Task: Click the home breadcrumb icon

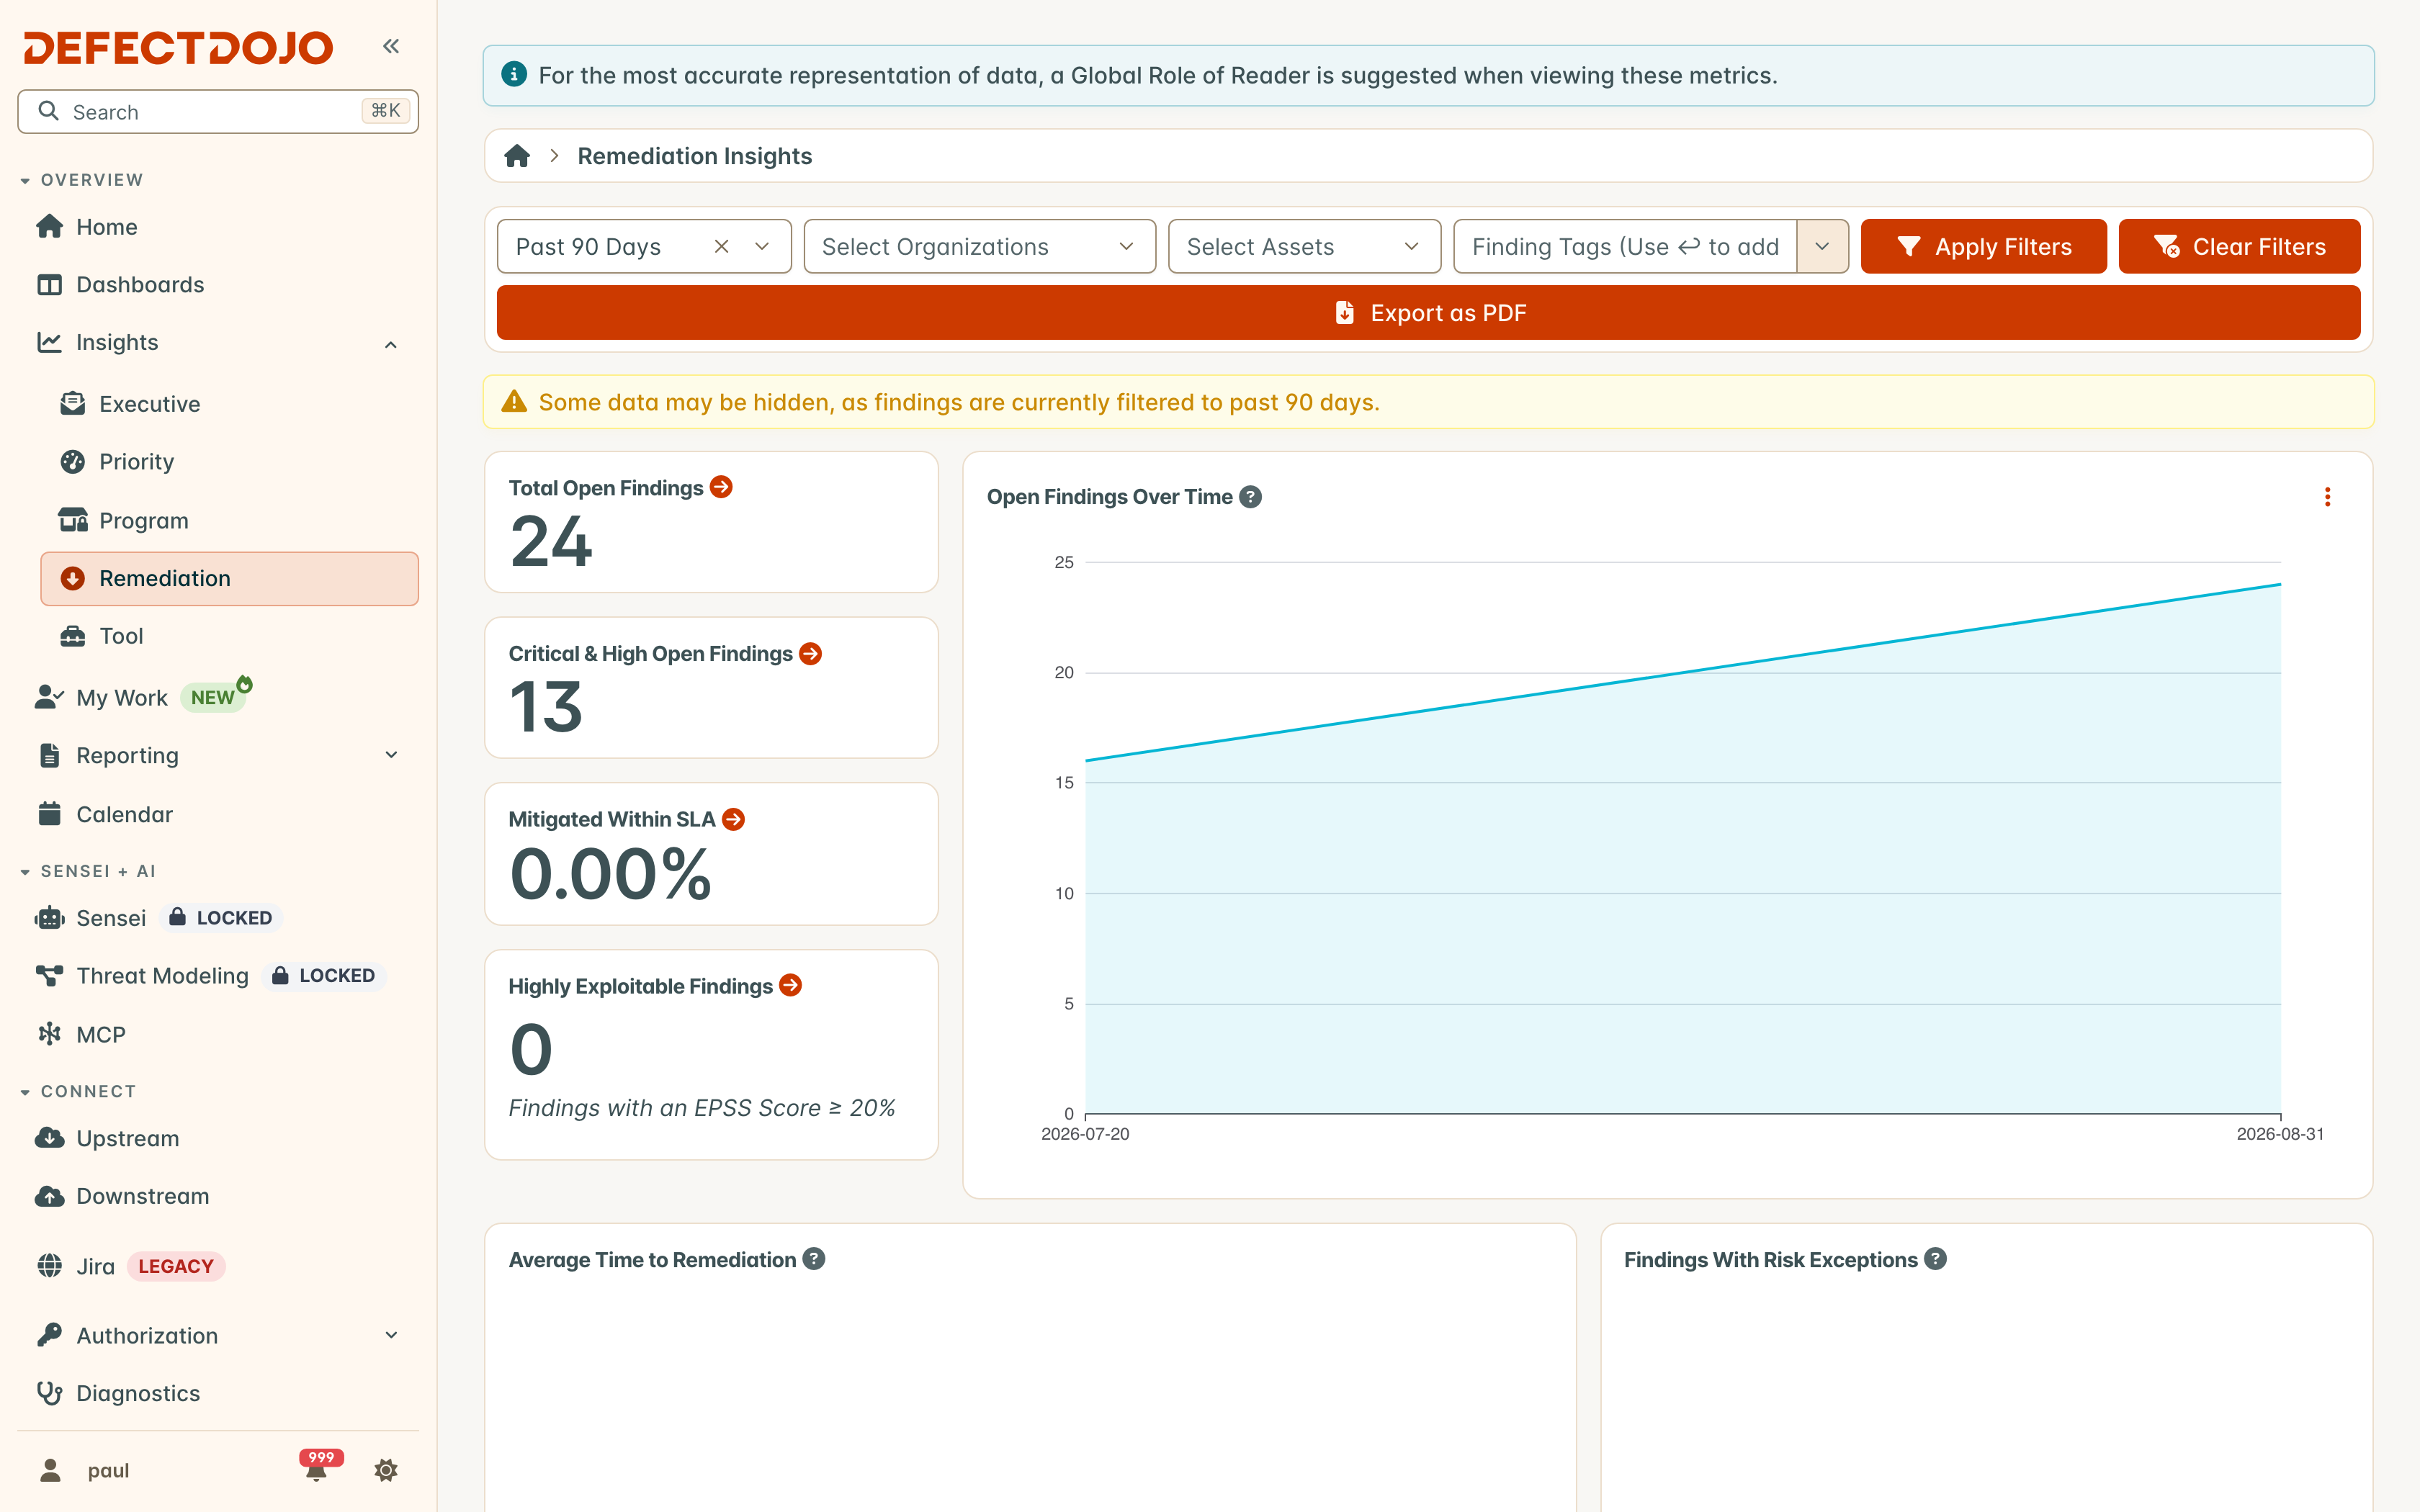Action: (x=517, y=156)
